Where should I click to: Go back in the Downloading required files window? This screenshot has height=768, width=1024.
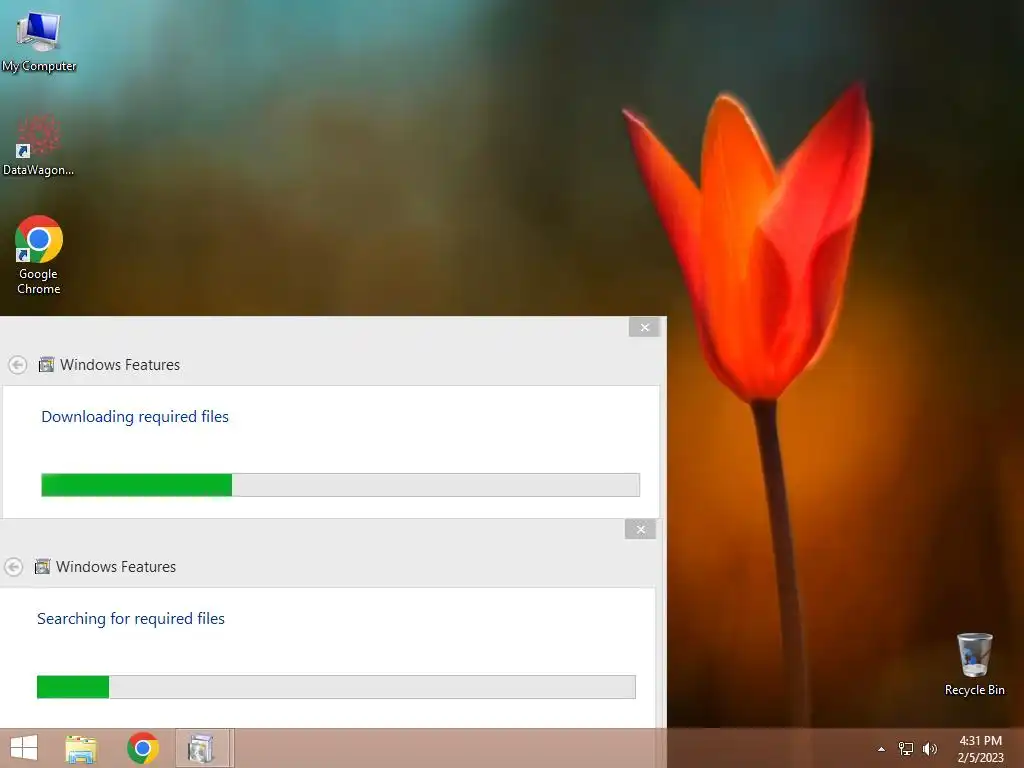(x=18, y=364)
